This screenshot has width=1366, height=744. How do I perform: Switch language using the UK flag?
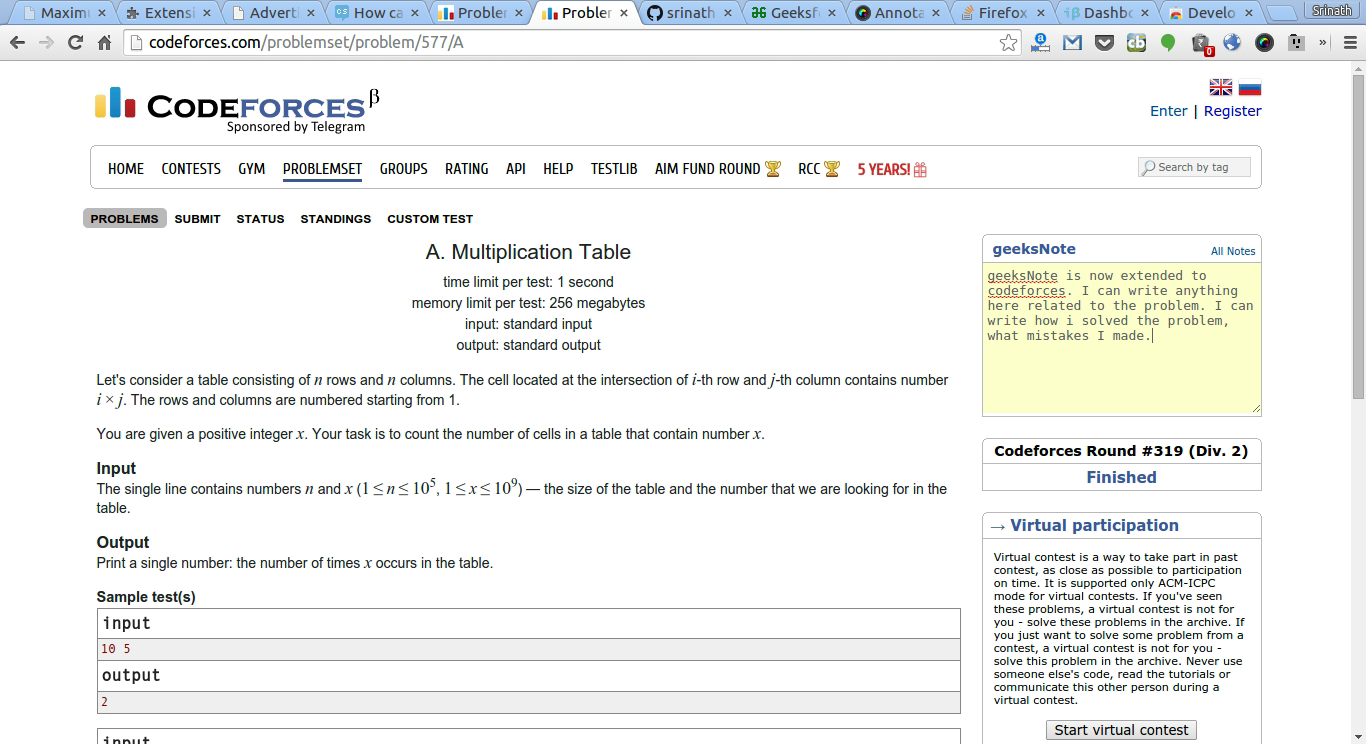pos(1221,87)
